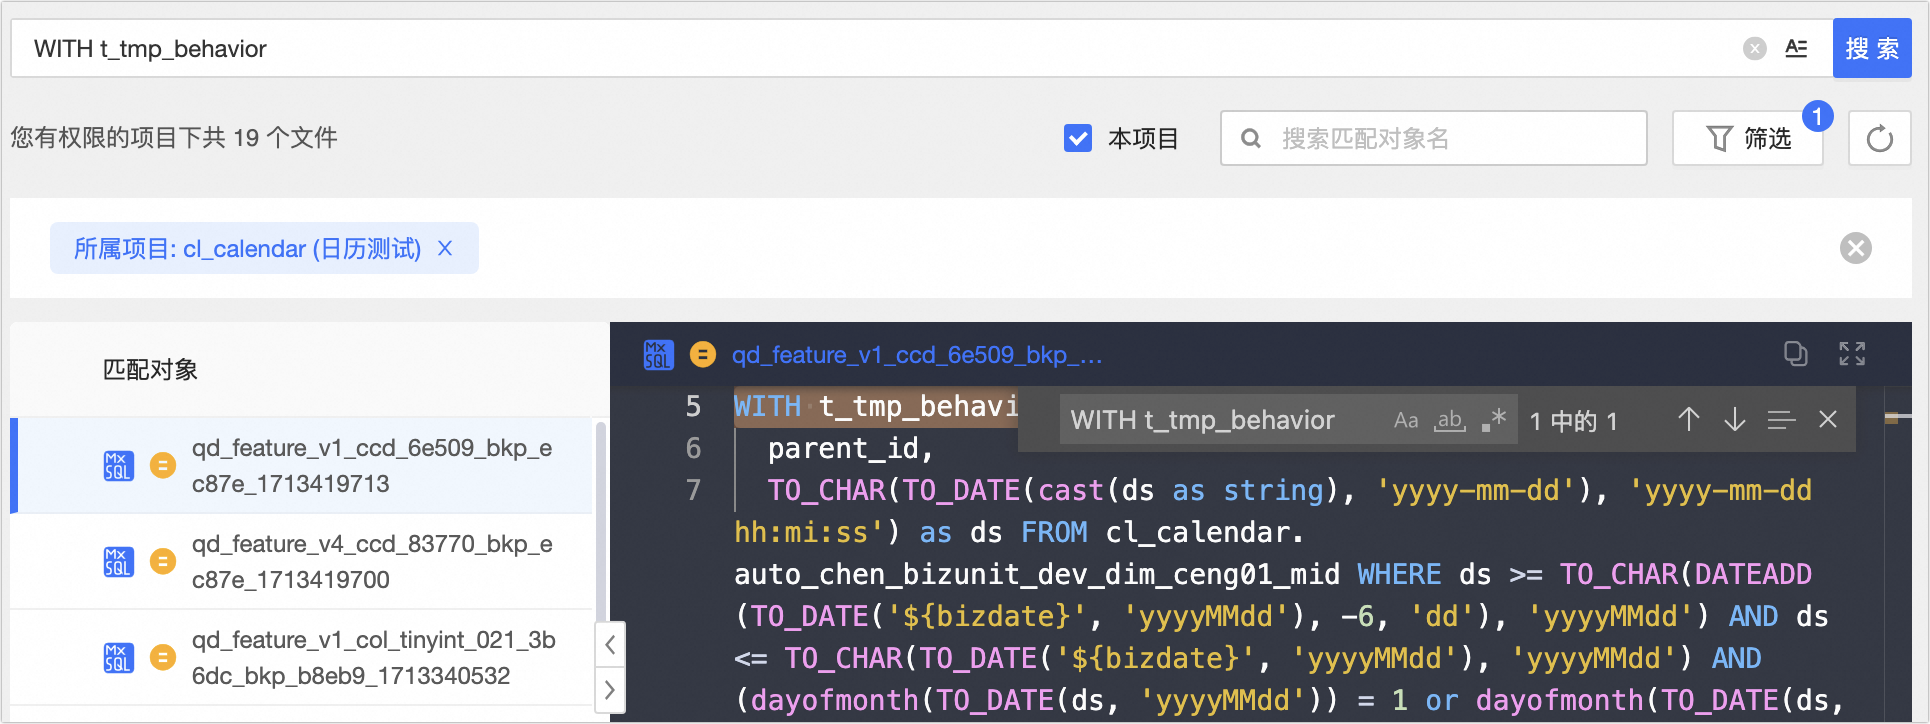Viewport: 1930px width, 724px height.
Task: Go to next match arrow
Action: (1735, 420)
